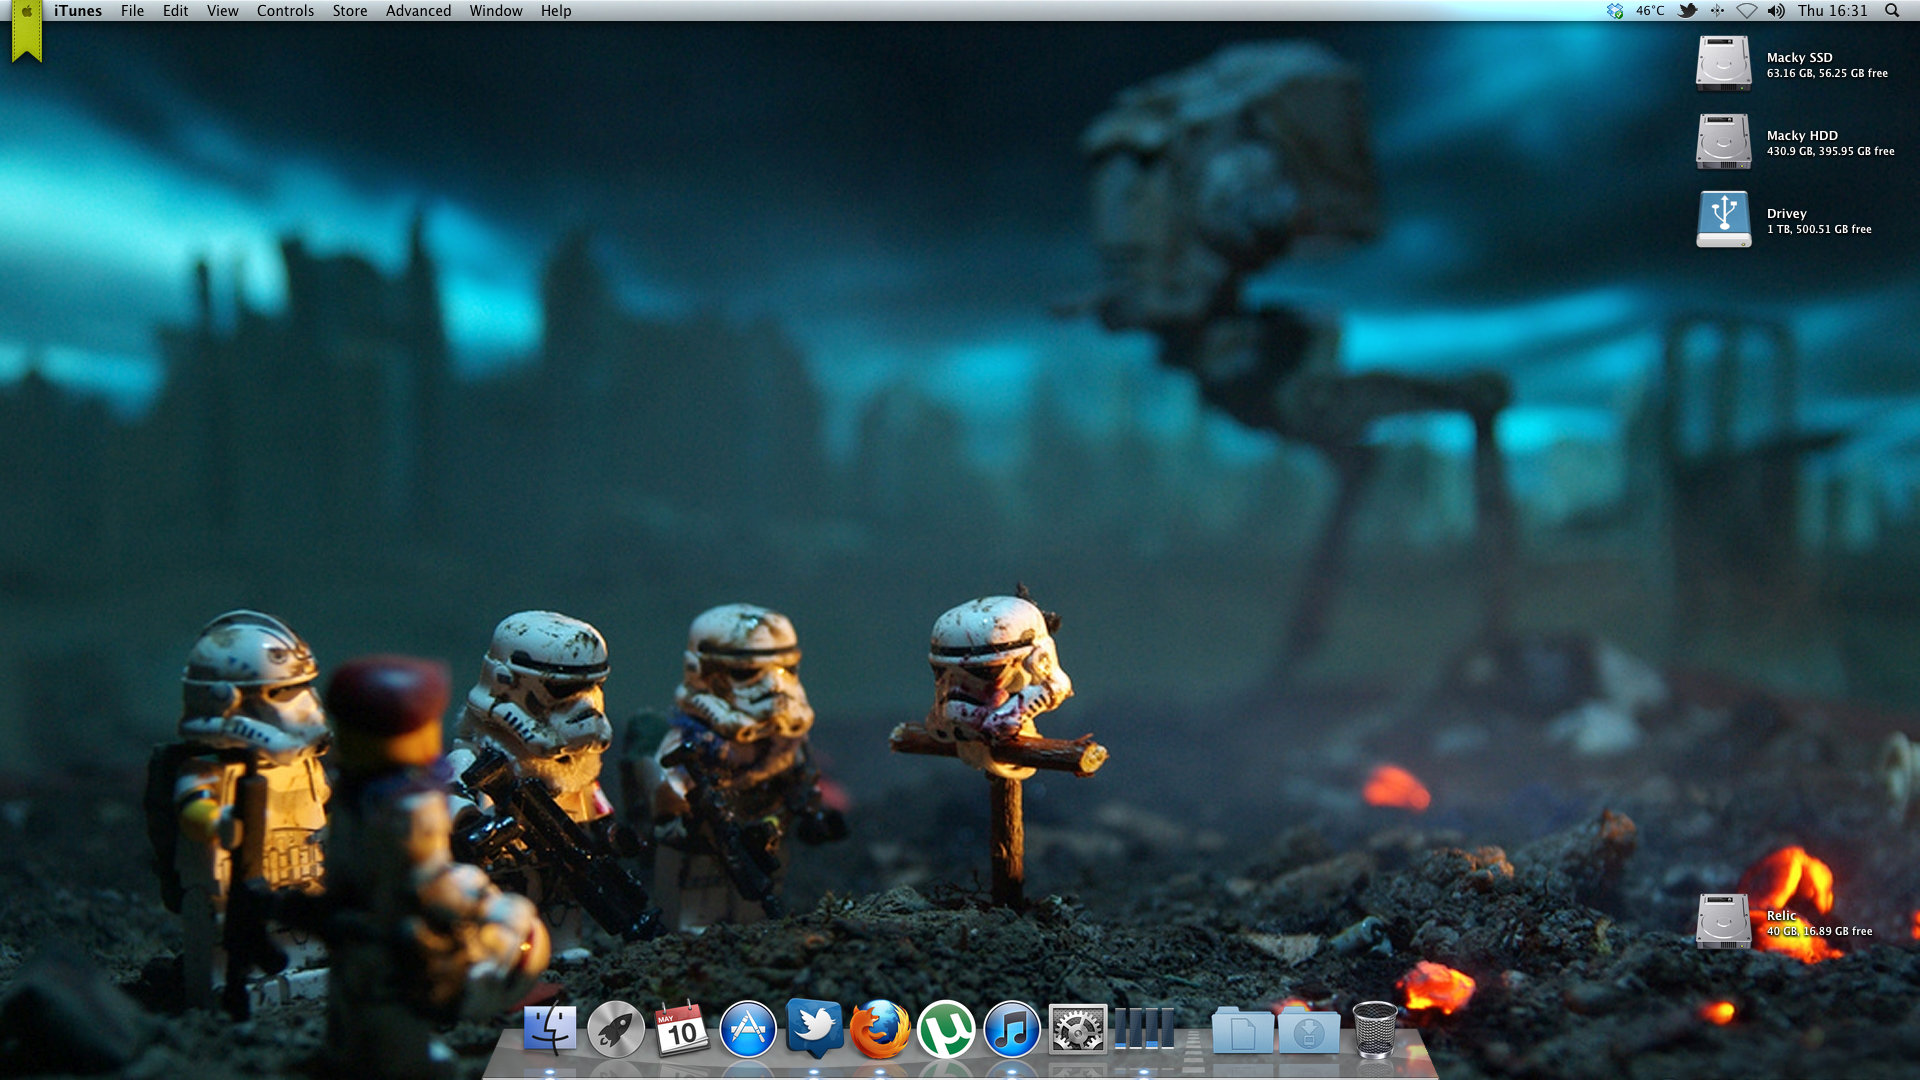The width and height of the screenshot is (1920, 1080).
Task: Open the Store menu
Action: (350, 11)
